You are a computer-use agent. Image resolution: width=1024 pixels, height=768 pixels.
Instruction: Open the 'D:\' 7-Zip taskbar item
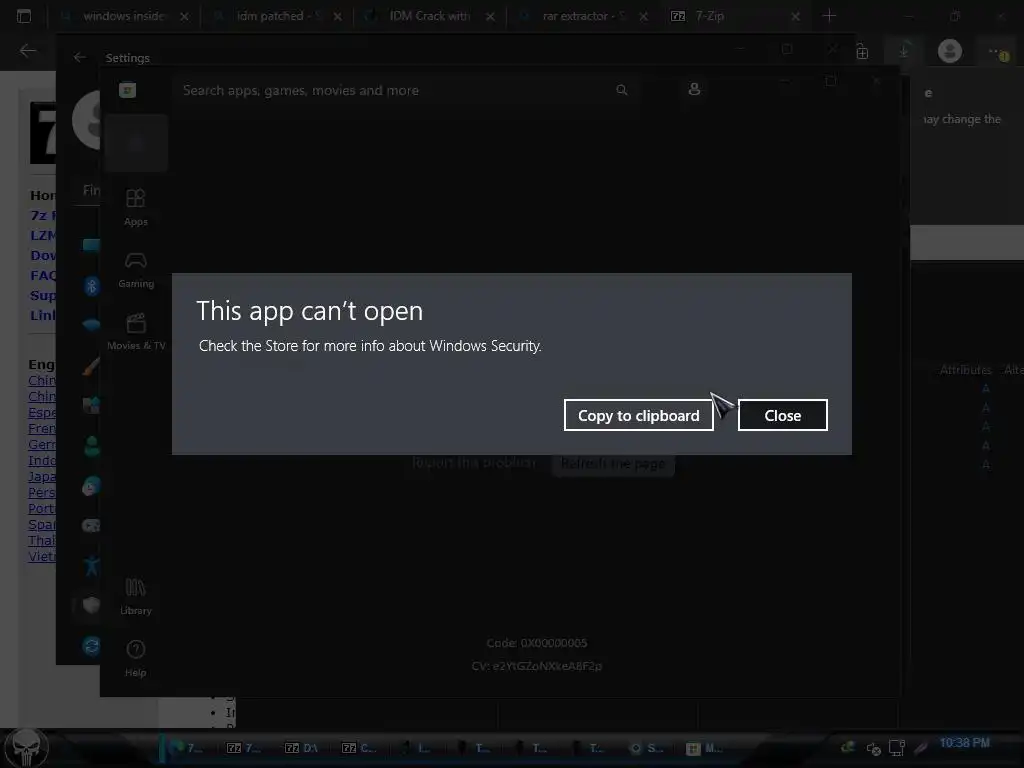[302, 748]
